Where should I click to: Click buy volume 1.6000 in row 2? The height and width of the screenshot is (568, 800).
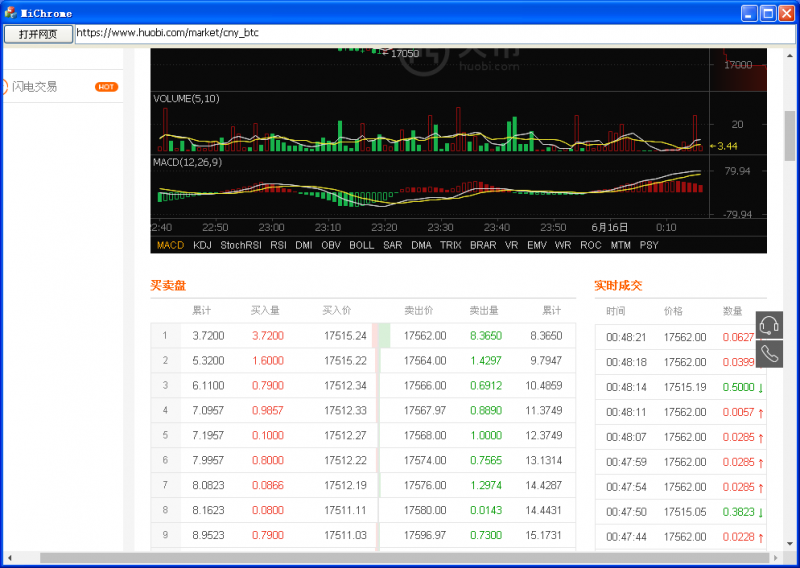click(268, 361)
